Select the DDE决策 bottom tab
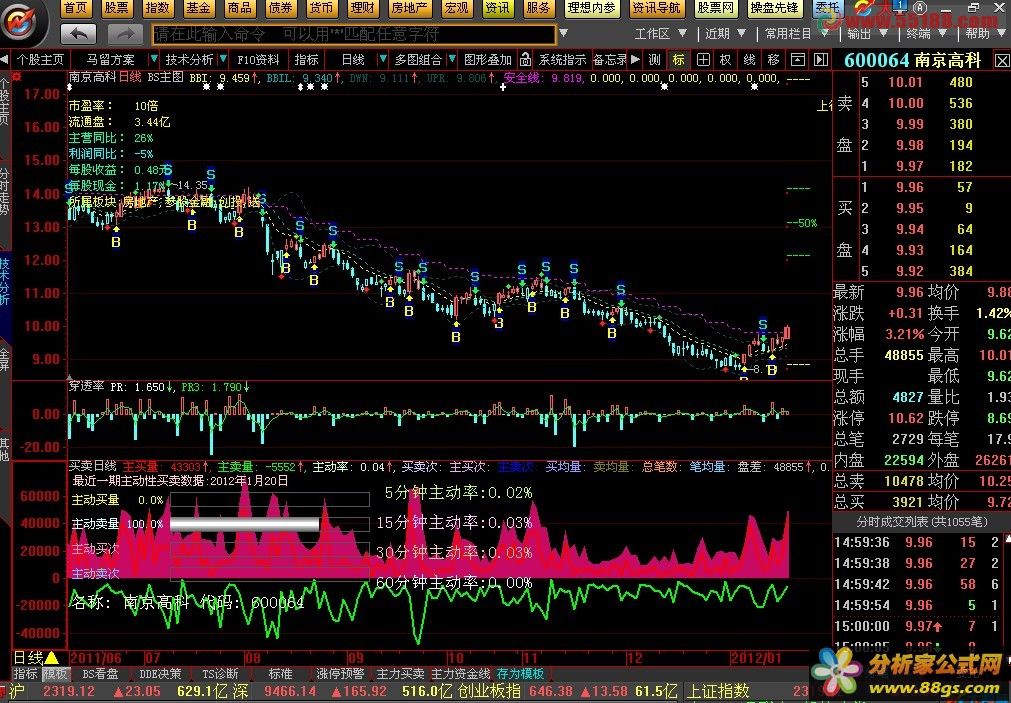The width and height of the screenshot is (1011, 703). [160, 673]
